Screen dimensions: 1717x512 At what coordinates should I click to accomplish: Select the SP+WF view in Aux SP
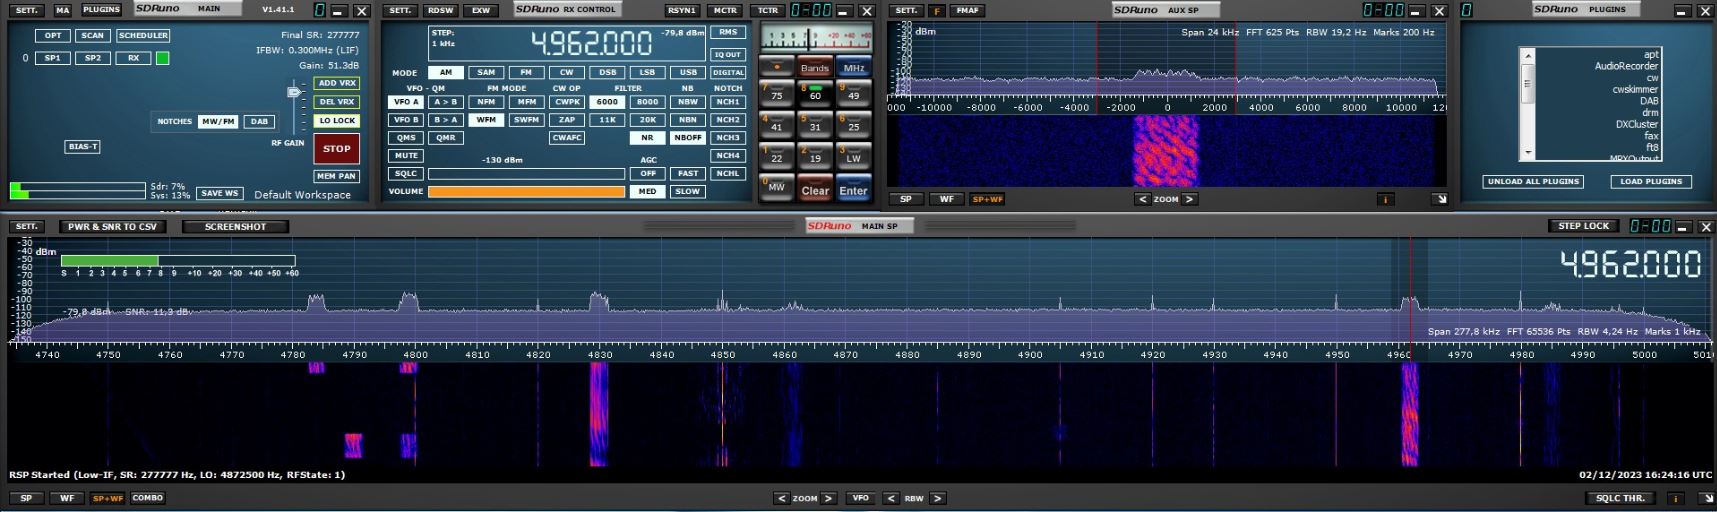click(987, 199)
